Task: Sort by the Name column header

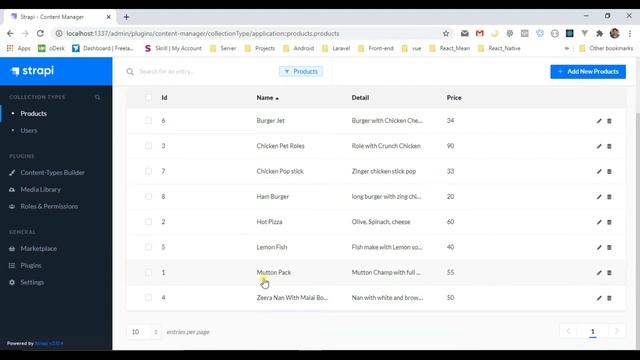Action: click(267, 98)
